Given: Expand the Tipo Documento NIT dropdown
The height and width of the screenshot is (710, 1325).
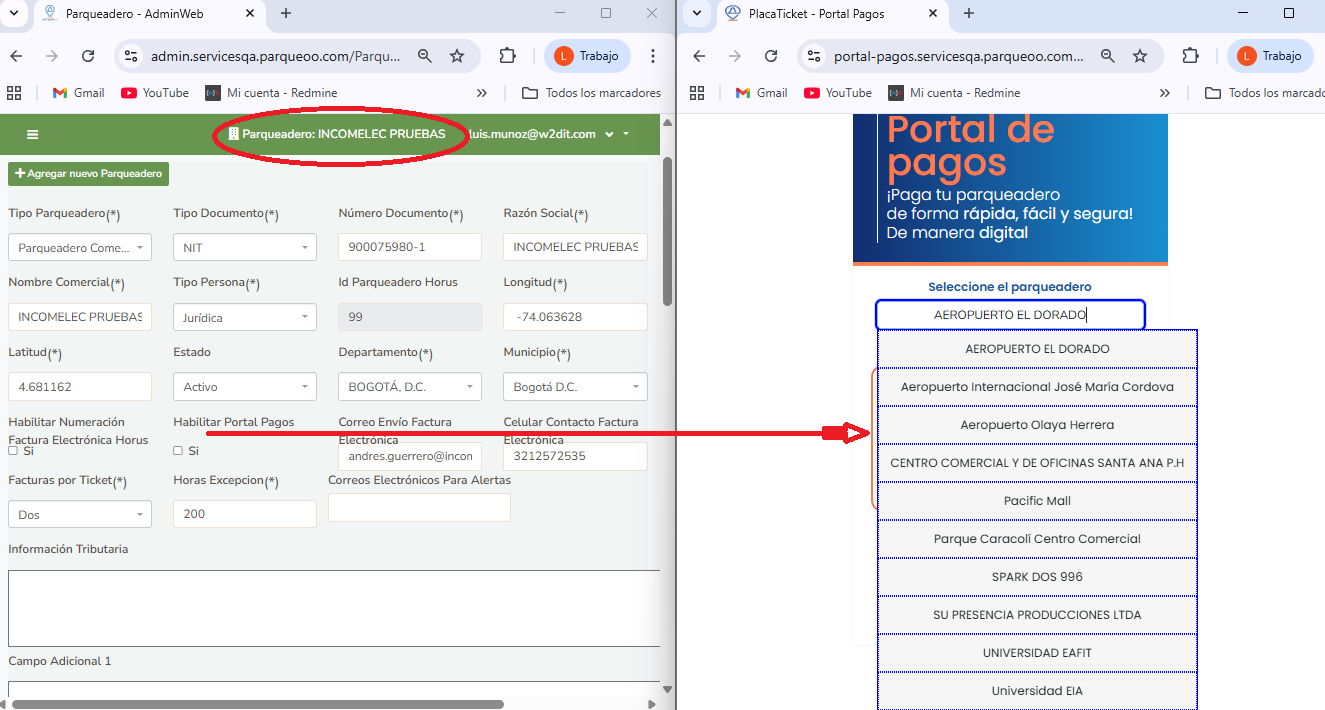Looking at the screenshot, I should coord(244,247).
